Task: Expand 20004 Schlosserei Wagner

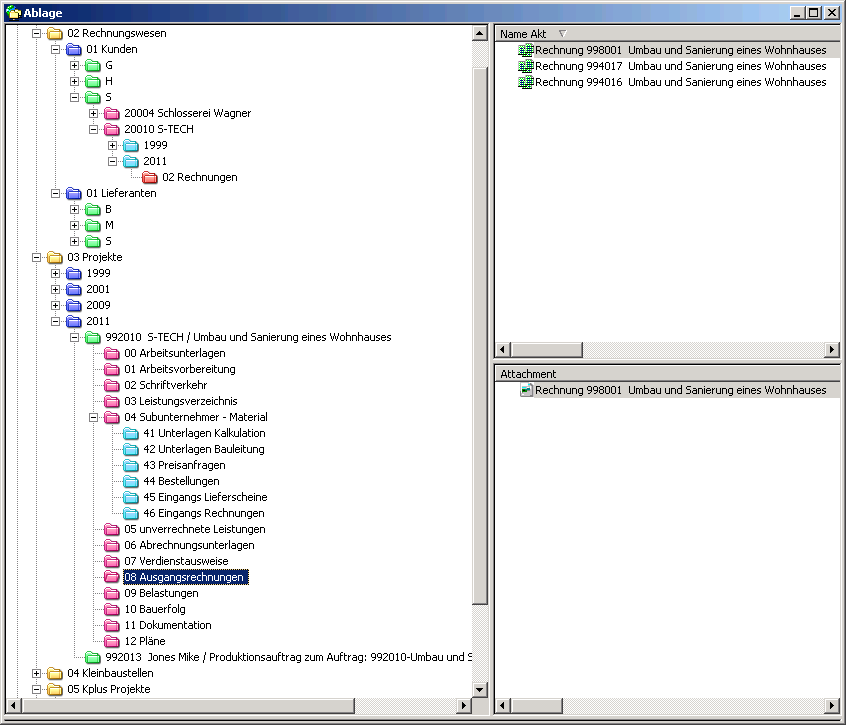Action: pyautogui.click(x=93, y=113)
